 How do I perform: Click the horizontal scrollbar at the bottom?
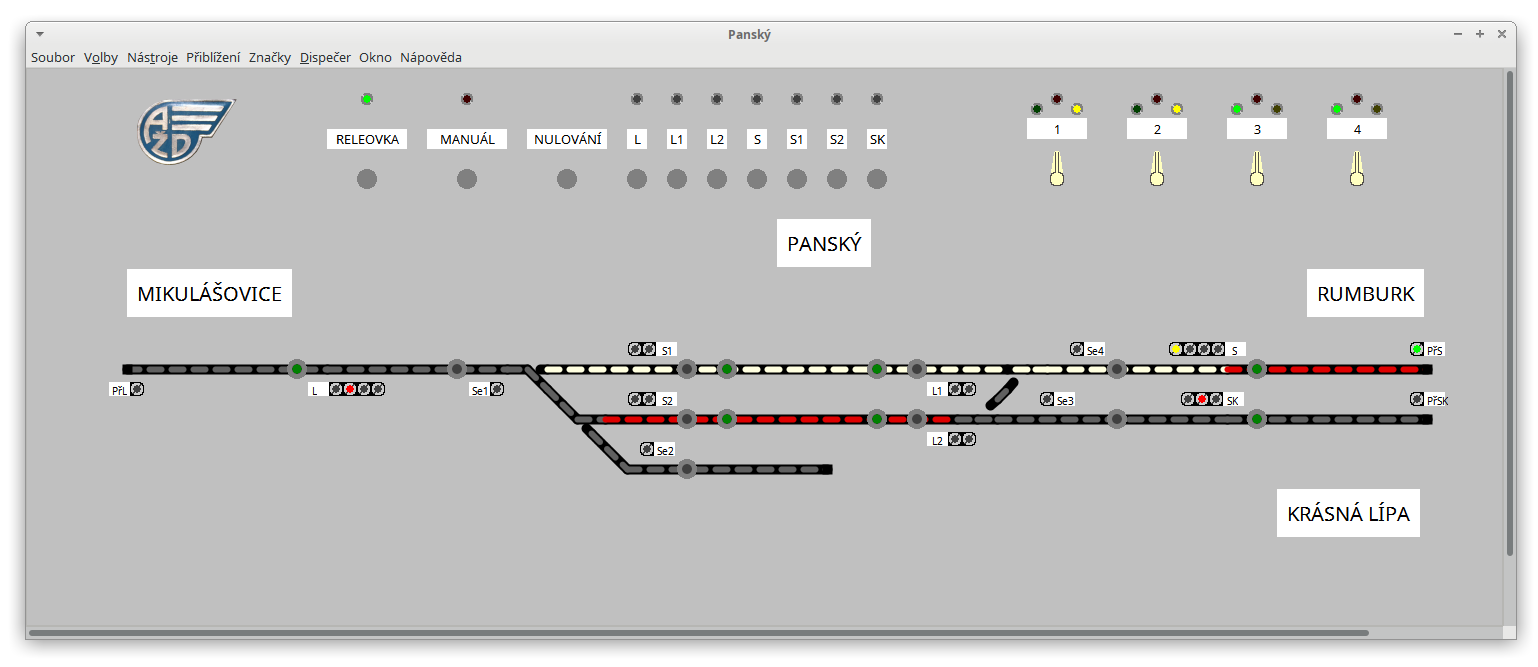(x=698, y=633)
